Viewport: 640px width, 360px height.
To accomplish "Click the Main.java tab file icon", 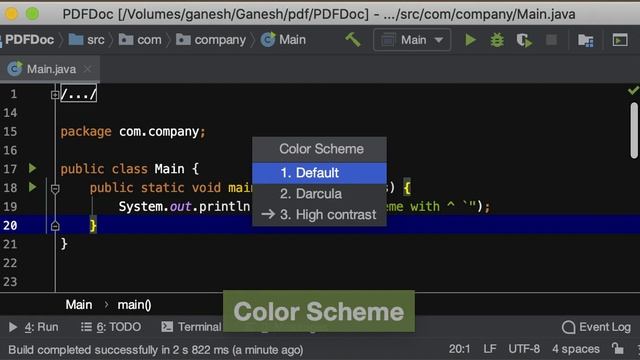I will tap(15, 69).
